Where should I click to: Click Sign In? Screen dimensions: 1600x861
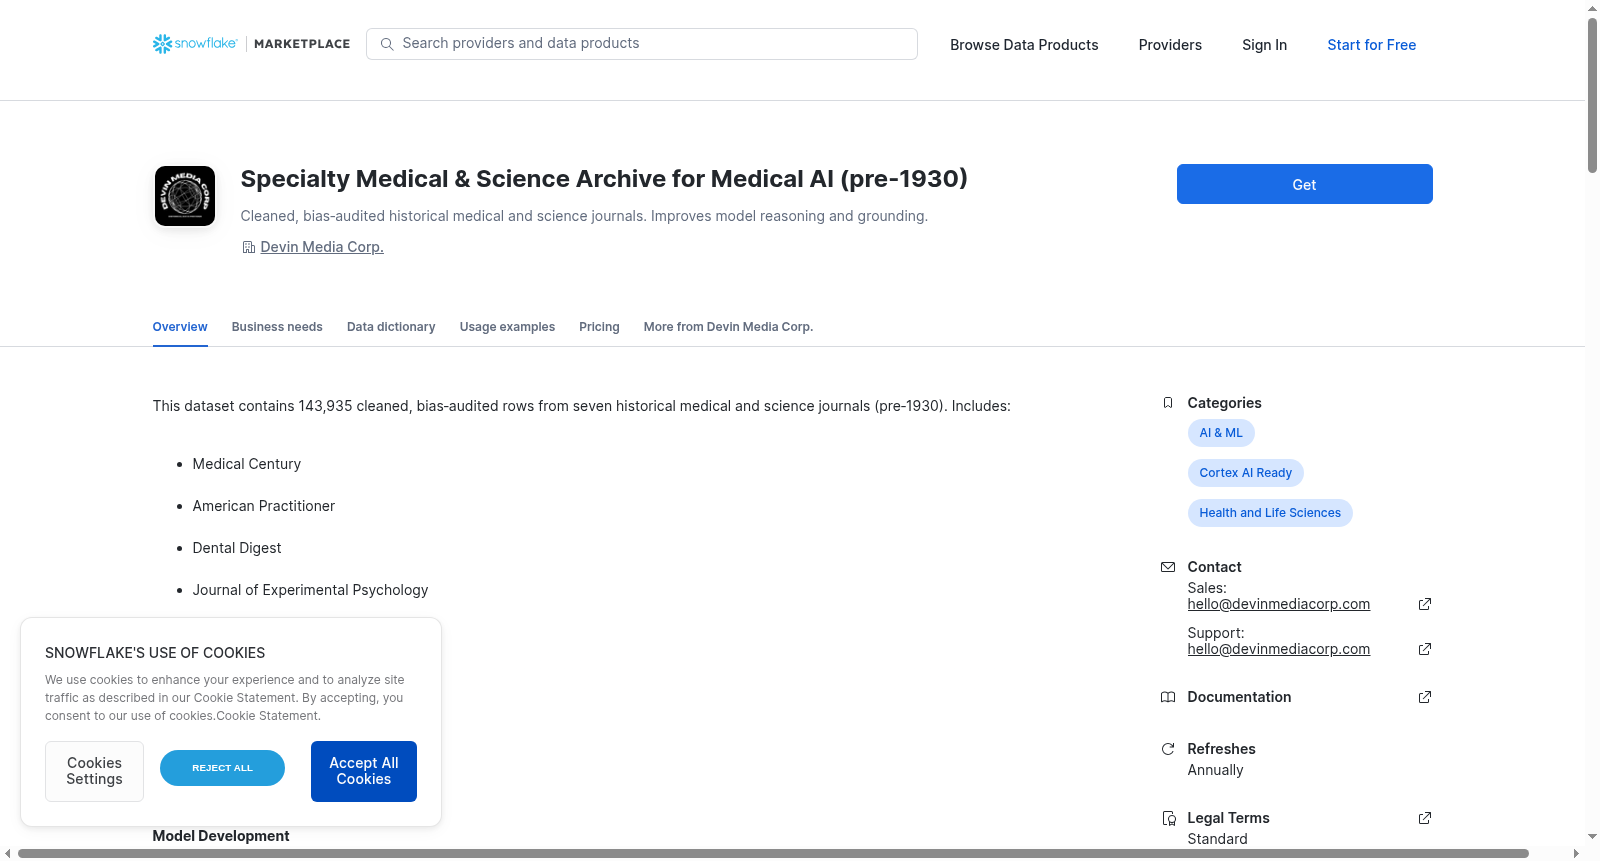click(x=1264, y=45)
